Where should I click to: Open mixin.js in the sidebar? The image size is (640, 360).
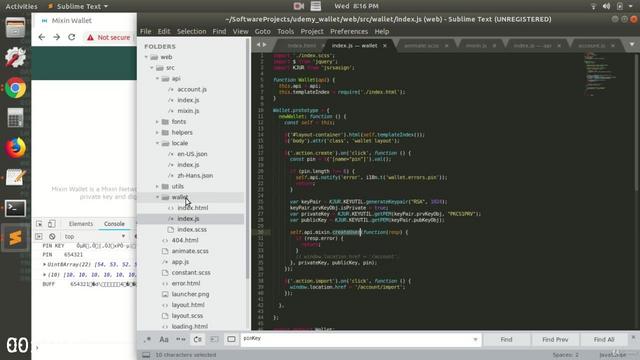[188, 111]
